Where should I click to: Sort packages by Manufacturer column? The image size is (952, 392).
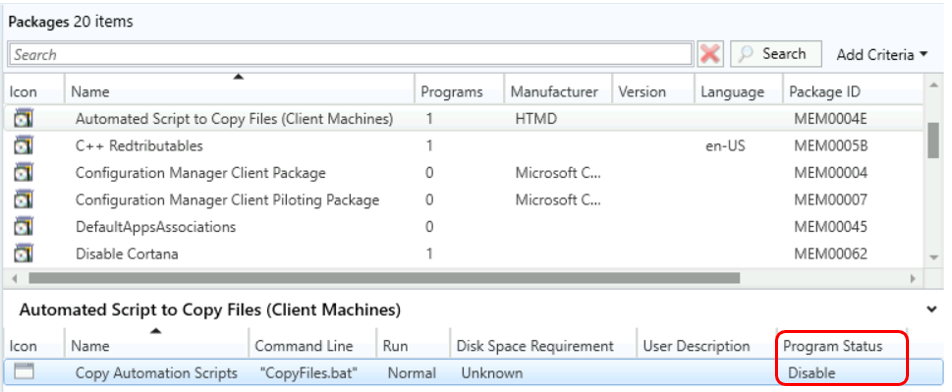558,92
